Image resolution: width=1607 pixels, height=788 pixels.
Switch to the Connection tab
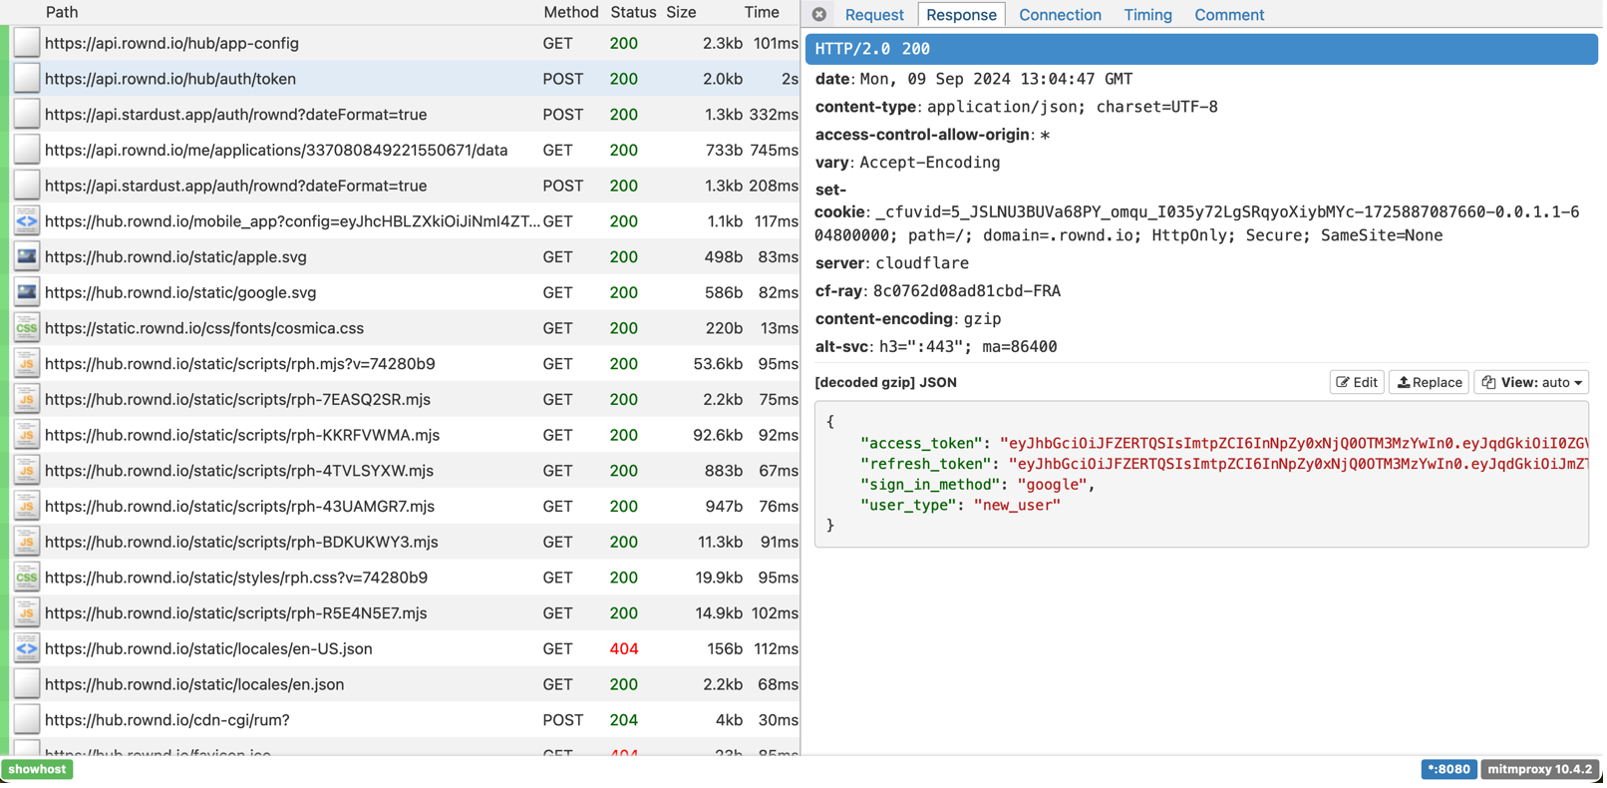(1059, 15)
